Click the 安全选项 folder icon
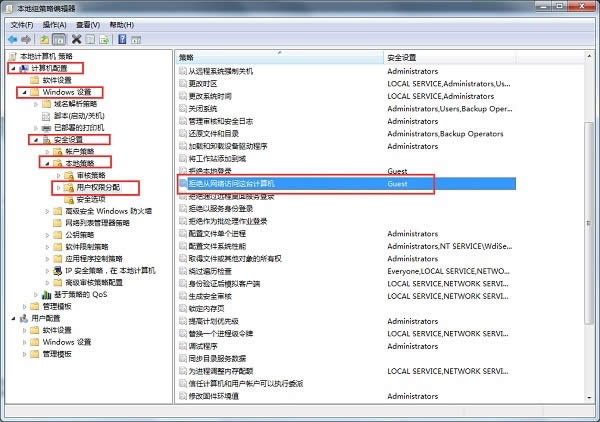This screenshot has height=422, width=600. [69, 199]
